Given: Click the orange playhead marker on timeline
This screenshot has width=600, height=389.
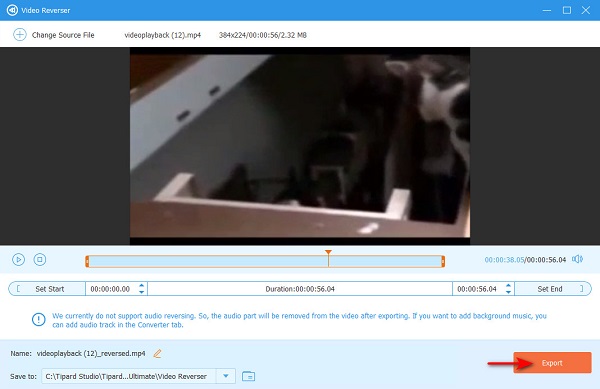Looking at the screenshot, I should pyautogui.click(x=328, y=253).
